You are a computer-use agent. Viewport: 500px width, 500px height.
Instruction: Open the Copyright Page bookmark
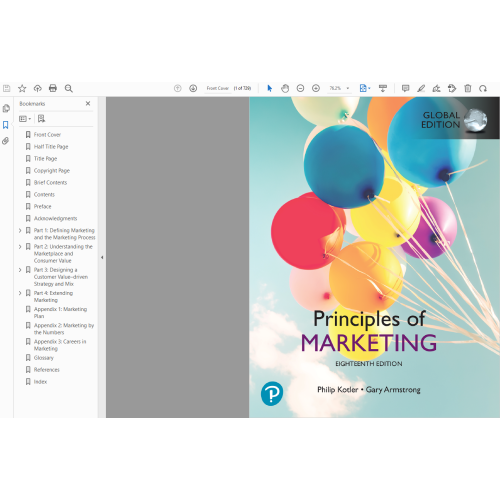coord(52,171)
